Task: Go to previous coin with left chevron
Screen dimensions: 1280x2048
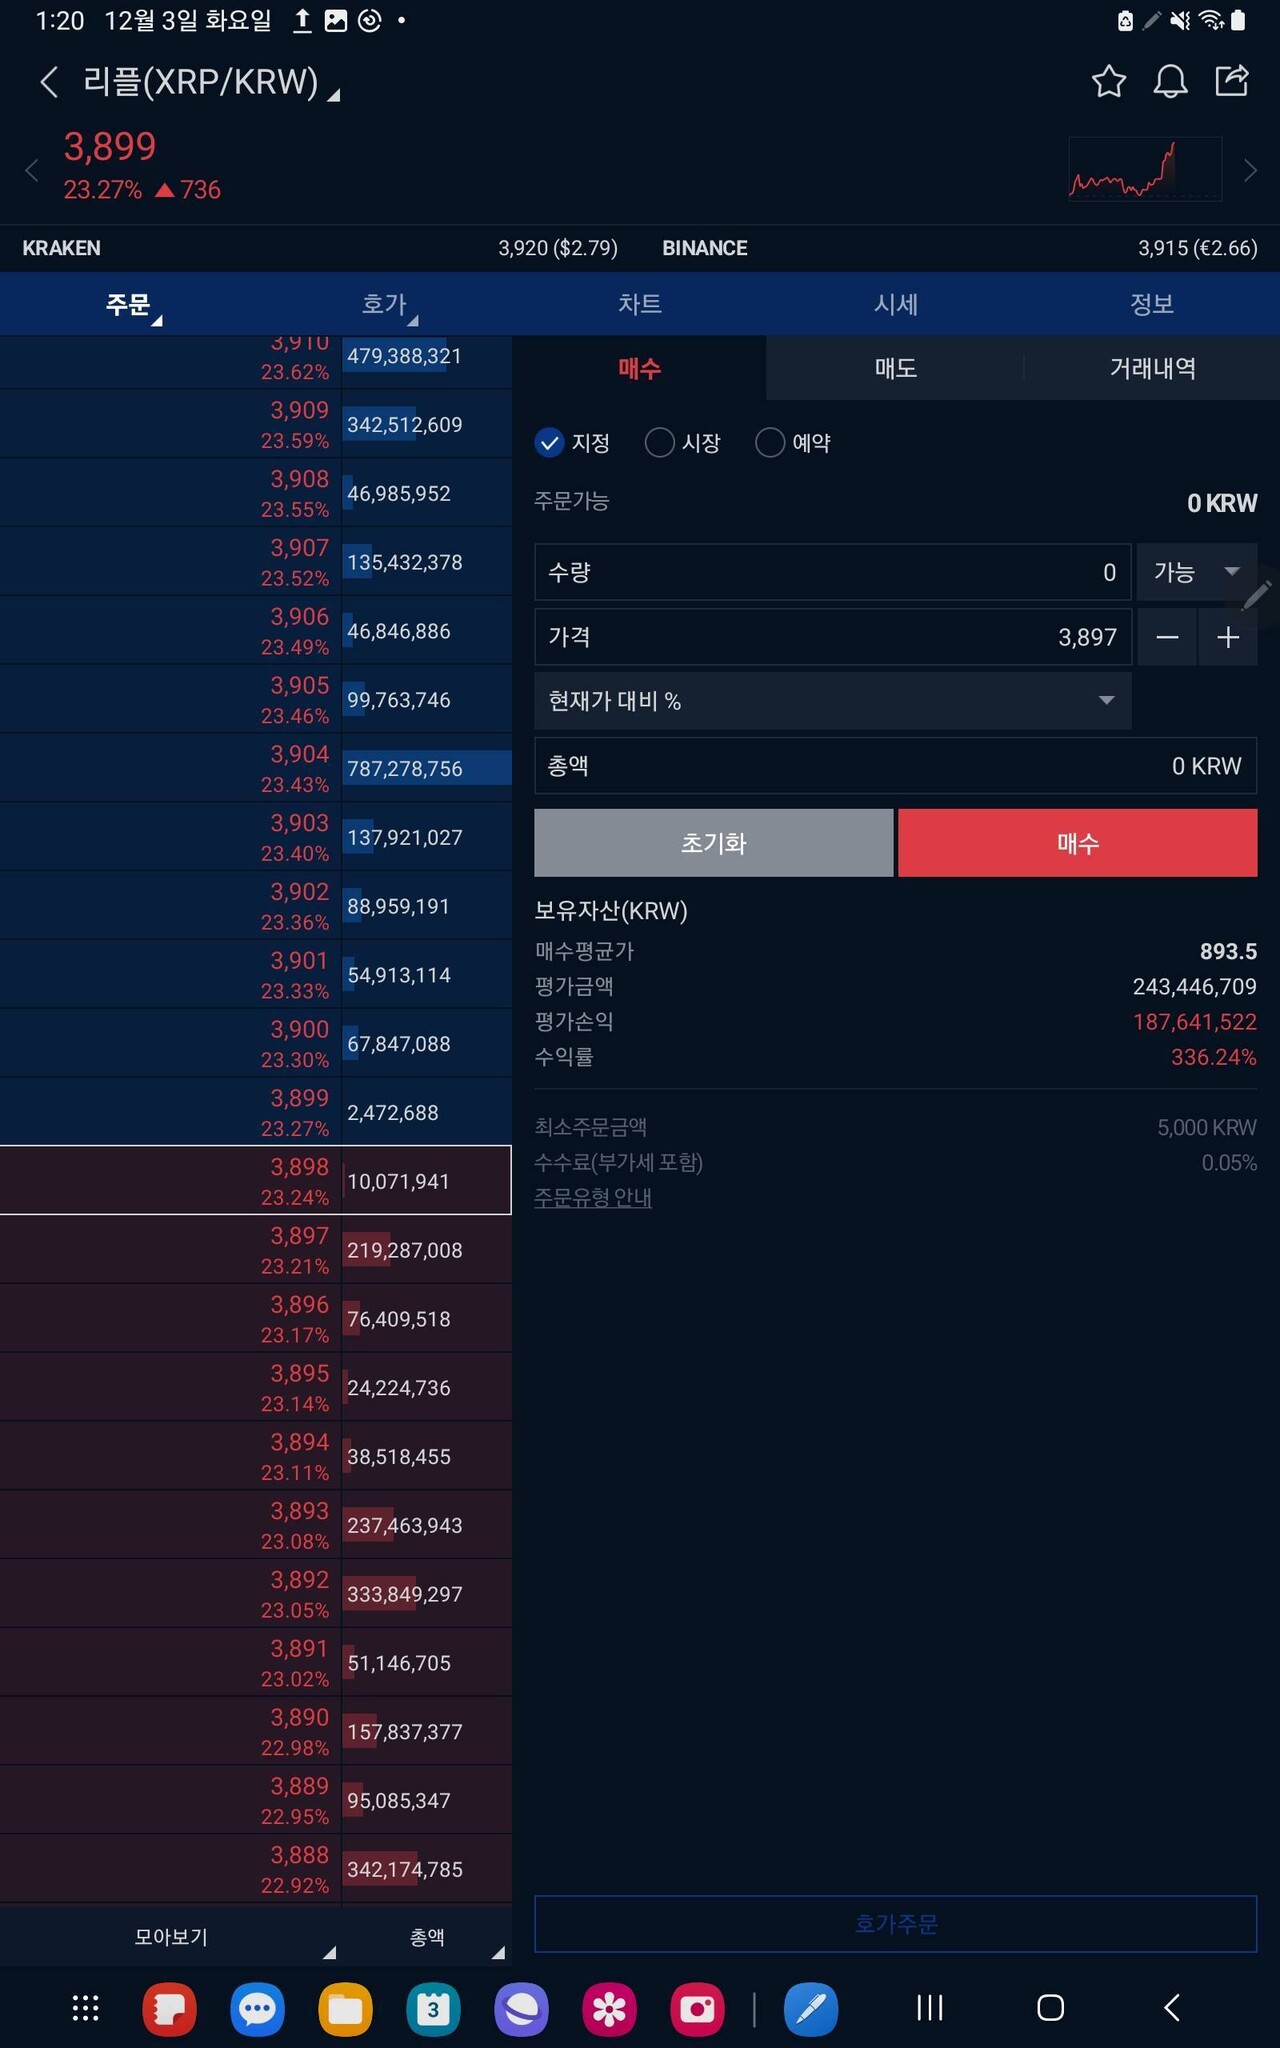Action: pyautogui.click(x=32, y=170)
